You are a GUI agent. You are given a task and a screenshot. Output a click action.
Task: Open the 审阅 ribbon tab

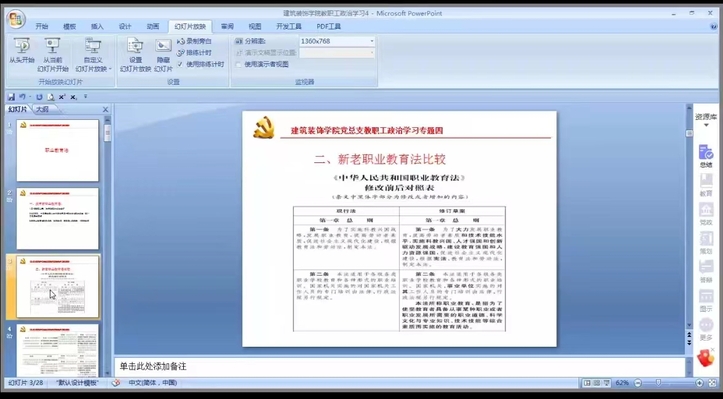coord(227,27)
